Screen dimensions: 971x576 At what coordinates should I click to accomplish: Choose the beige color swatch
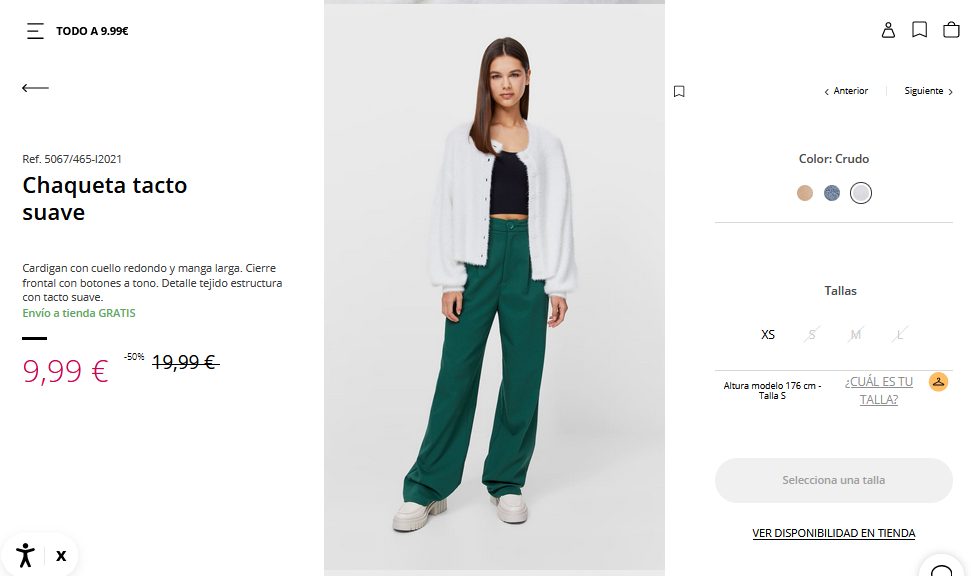point(804,193)
